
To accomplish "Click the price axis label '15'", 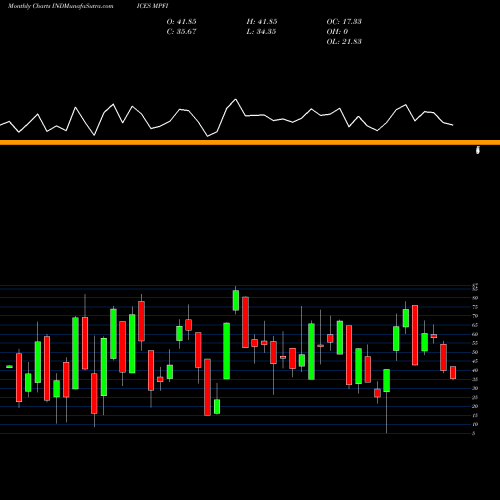I will point(475,415).
